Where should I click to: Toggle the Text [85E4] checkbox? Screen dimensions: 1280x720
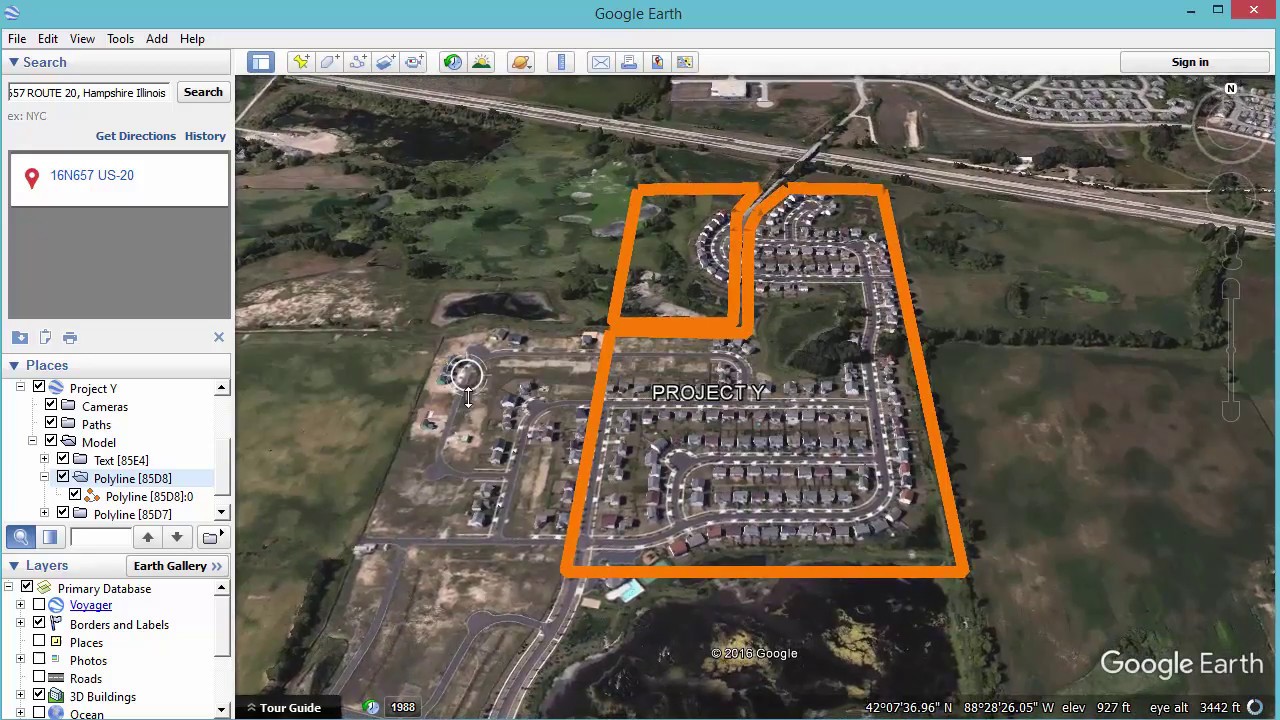pyautogui.click(x=63, y=459)
